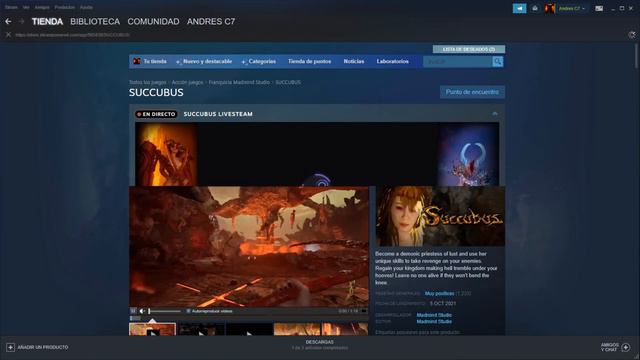Select the fifth screenshot thumbnail

[x=345, y=329]
